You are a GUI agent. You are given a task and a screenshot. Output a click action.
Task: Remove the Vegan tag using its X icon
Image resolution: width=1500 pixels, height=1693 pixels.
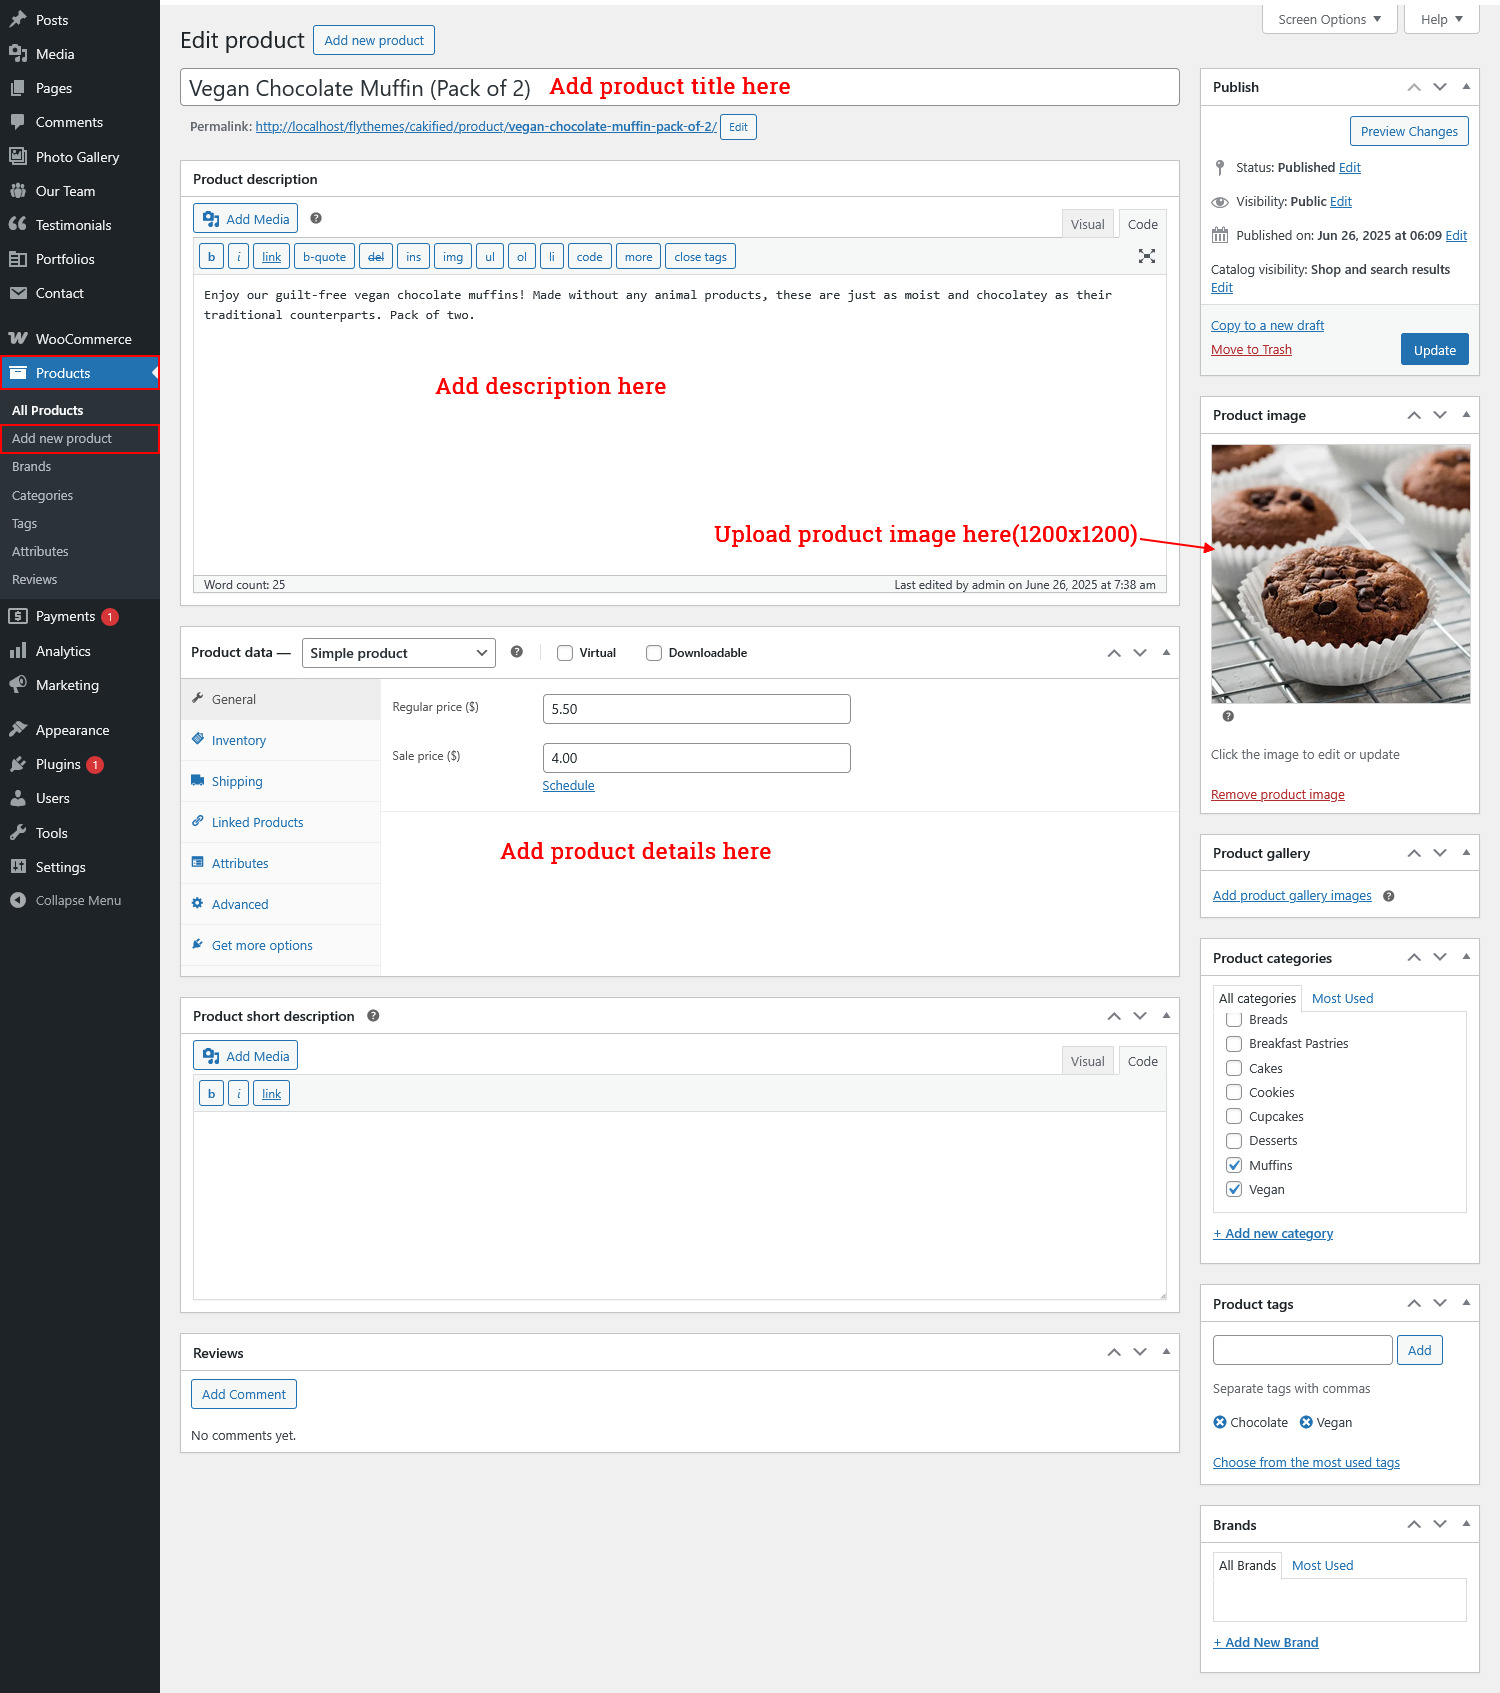(1305, 1422)
